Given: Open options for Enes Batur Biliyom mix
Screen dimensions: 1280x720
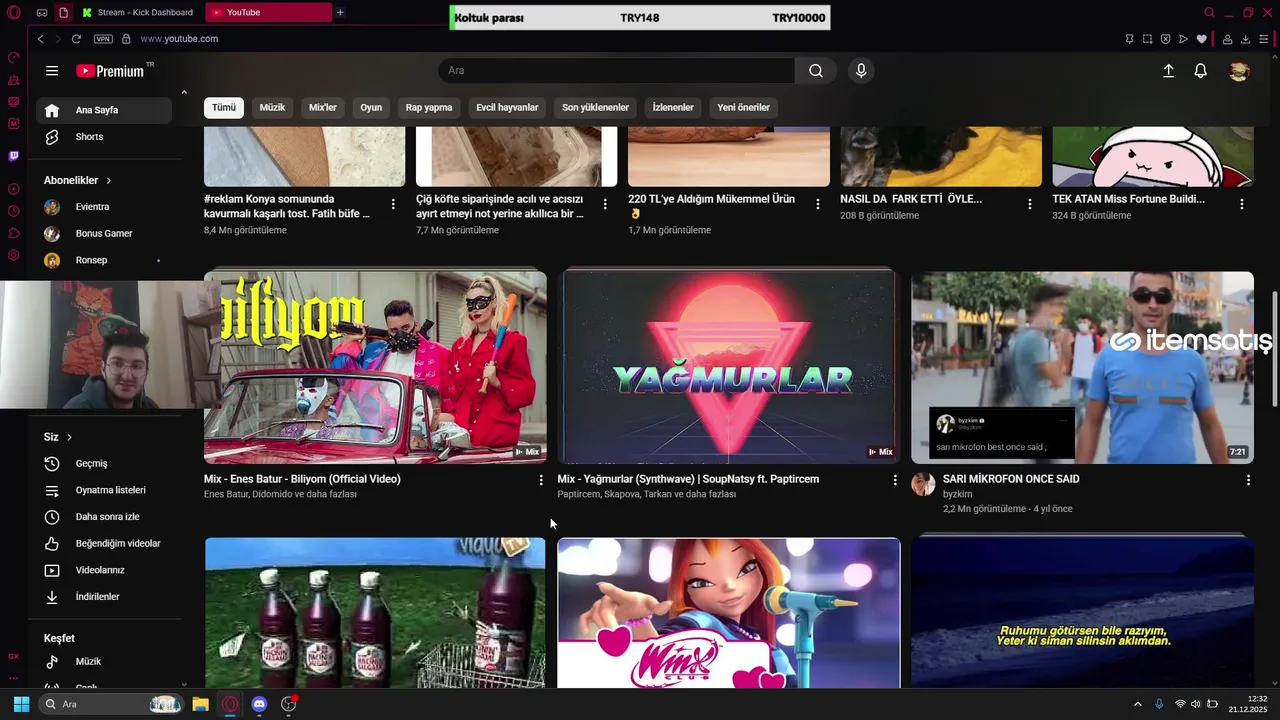Looking at the screenshot, I should pos(541,480).
